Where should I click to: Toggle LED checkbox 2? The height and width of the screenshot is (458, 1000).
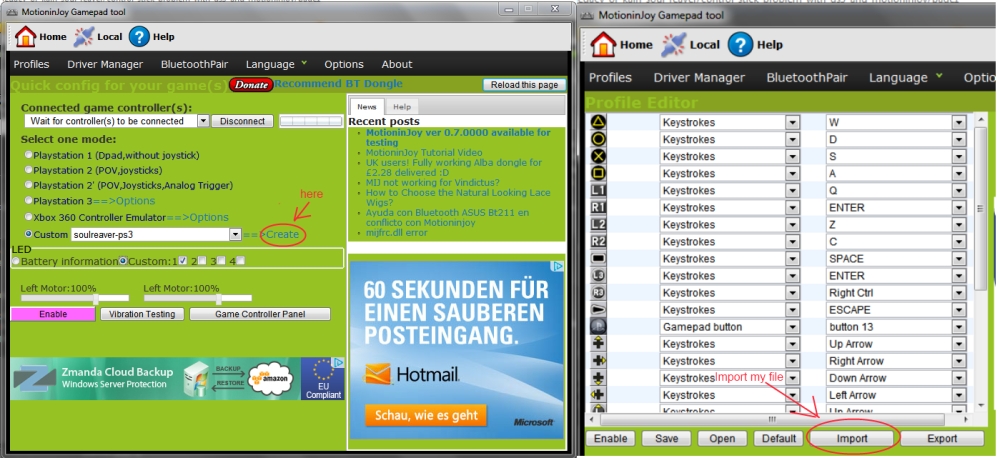202,260
